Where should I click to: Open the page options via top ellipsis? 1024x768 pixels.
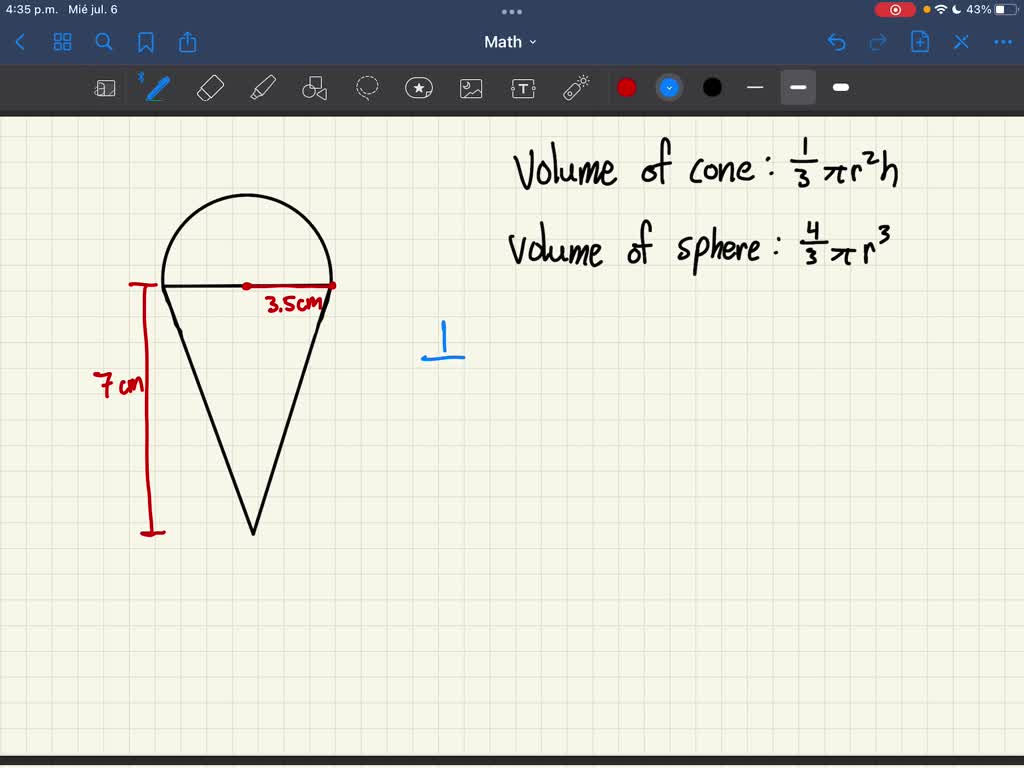click(x=512, y=11)
